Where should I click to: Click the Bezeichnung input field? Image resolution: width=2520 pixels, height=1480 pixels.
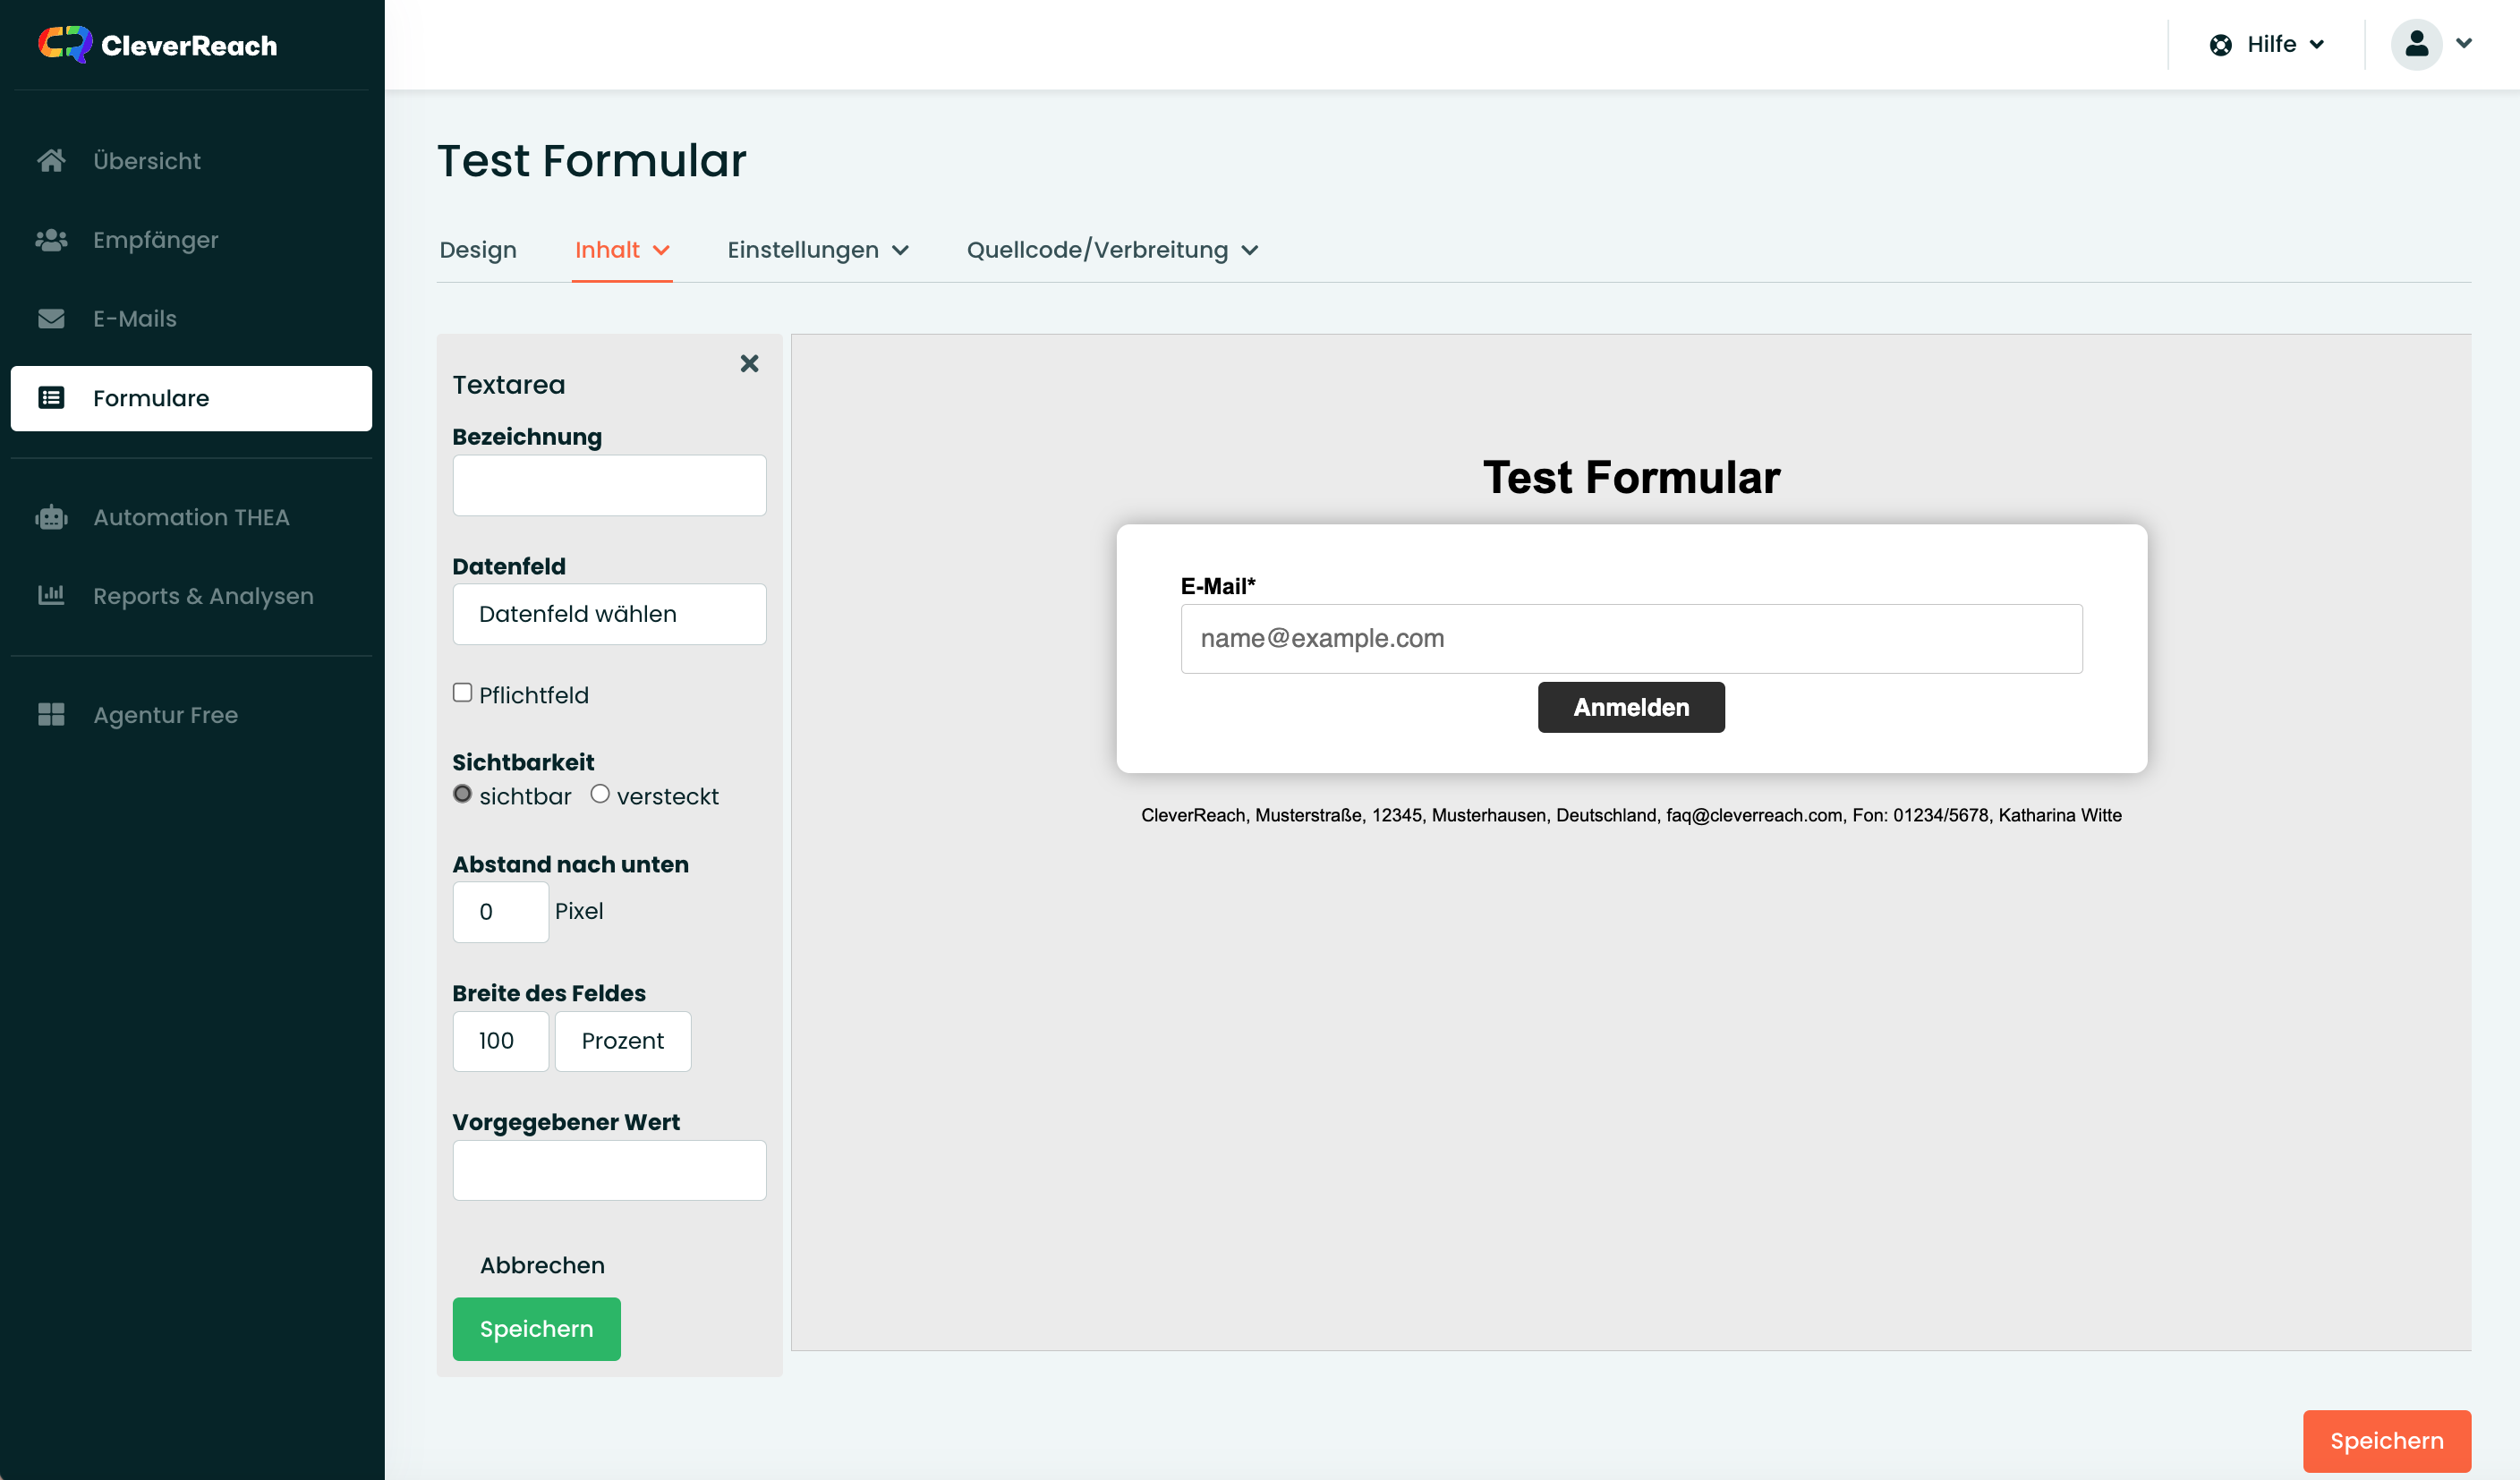point(609,486)
